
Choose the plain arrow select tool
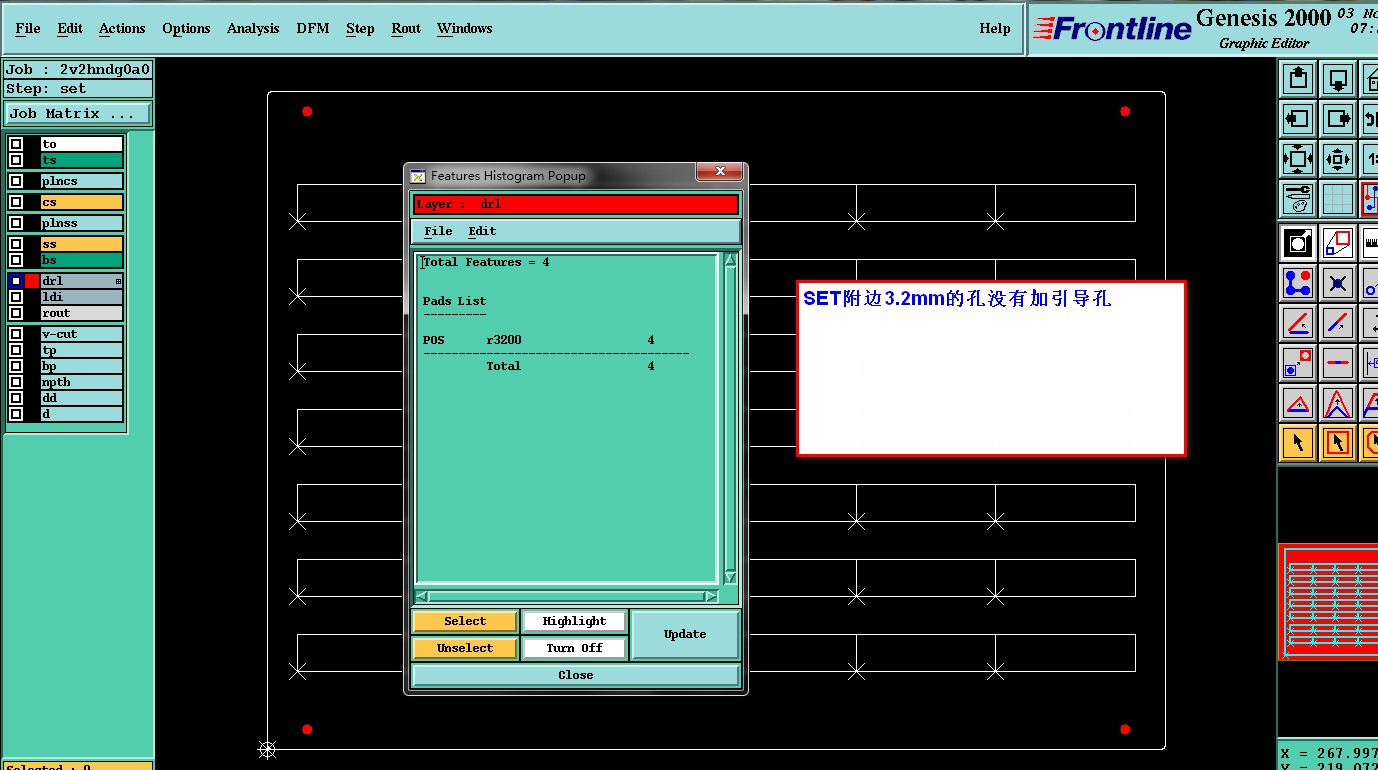[1298, 442]
